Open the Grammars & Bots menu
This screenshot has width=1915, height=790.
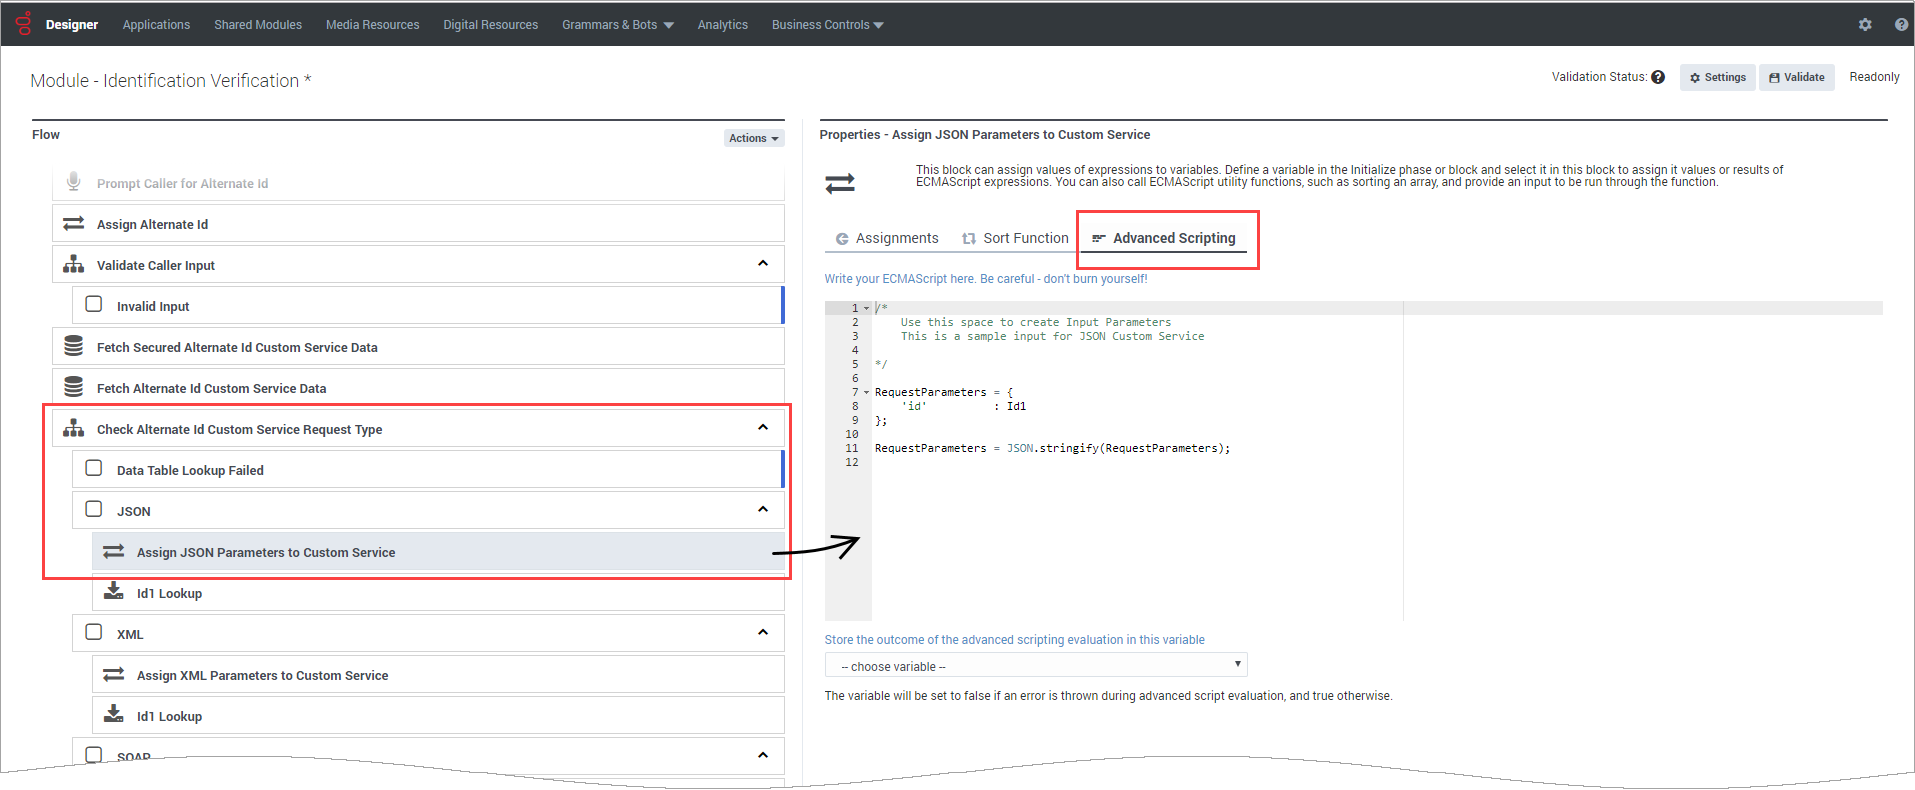[x=617, y=24]
